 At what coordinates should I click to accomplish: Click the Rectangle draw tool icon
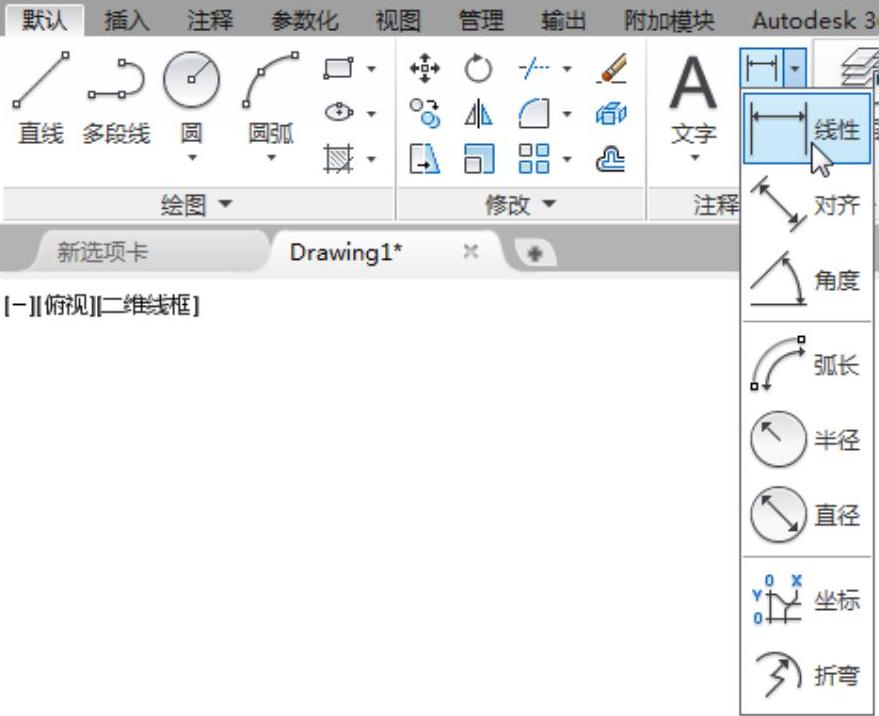click(x=339, y=68)
